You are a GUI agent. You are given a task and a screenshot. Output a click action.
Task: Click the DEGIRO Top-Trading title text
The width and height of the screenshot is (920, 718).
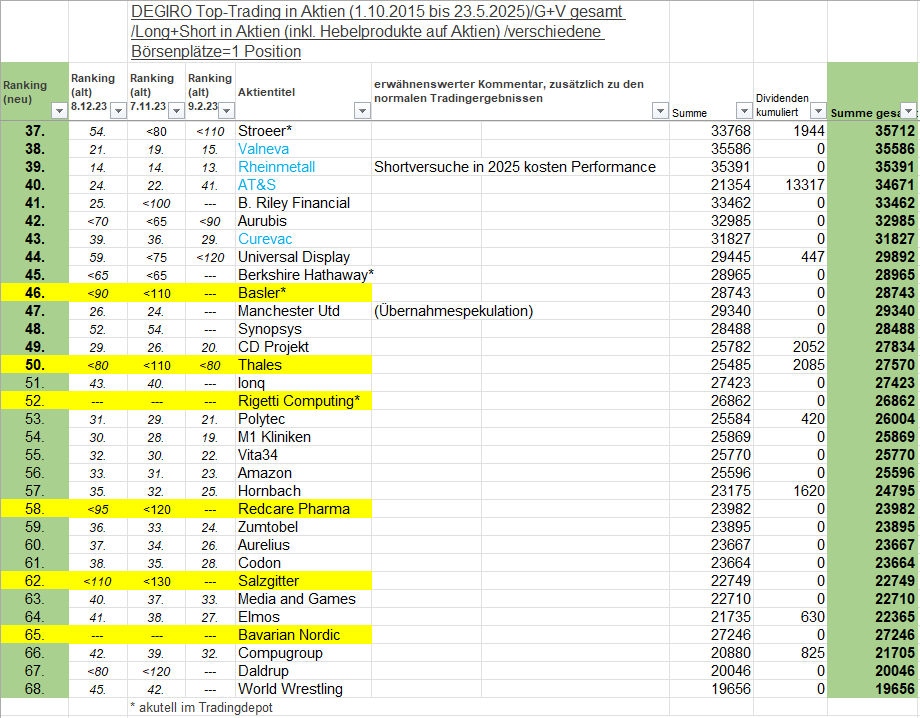tap(378, 32)
